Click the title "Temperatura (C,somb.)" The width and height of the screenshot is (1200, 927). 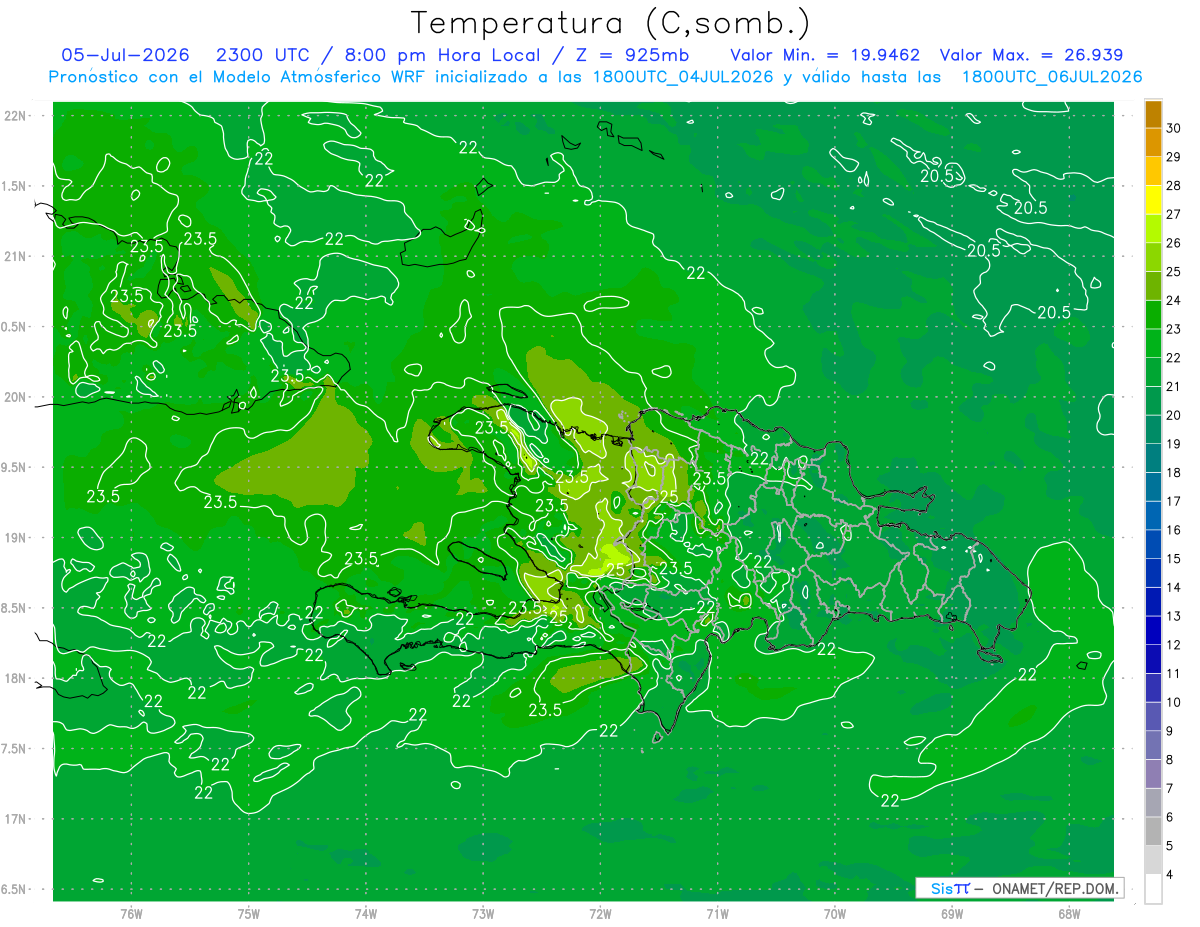click(x=610, y=23)
